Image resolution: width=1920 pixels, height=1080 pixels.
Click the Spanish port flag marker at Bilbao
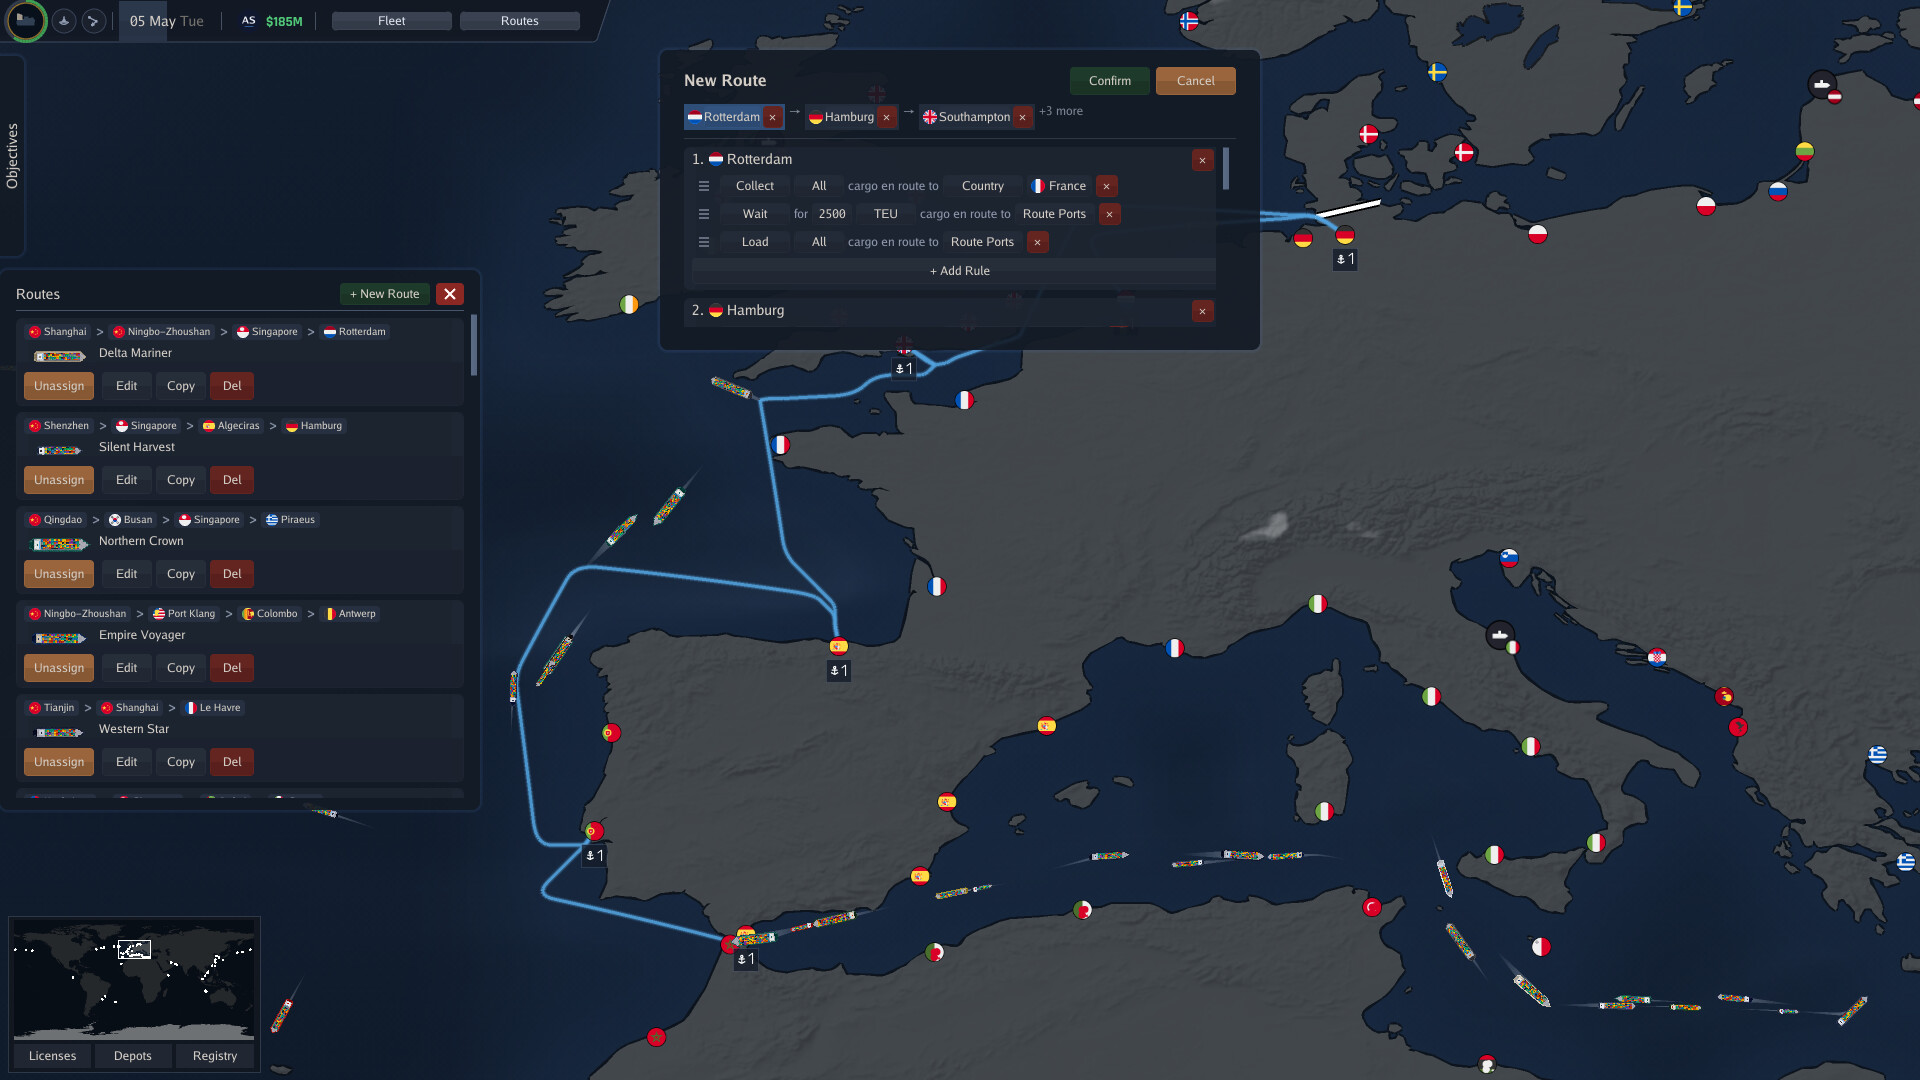[x=839, y=646]
